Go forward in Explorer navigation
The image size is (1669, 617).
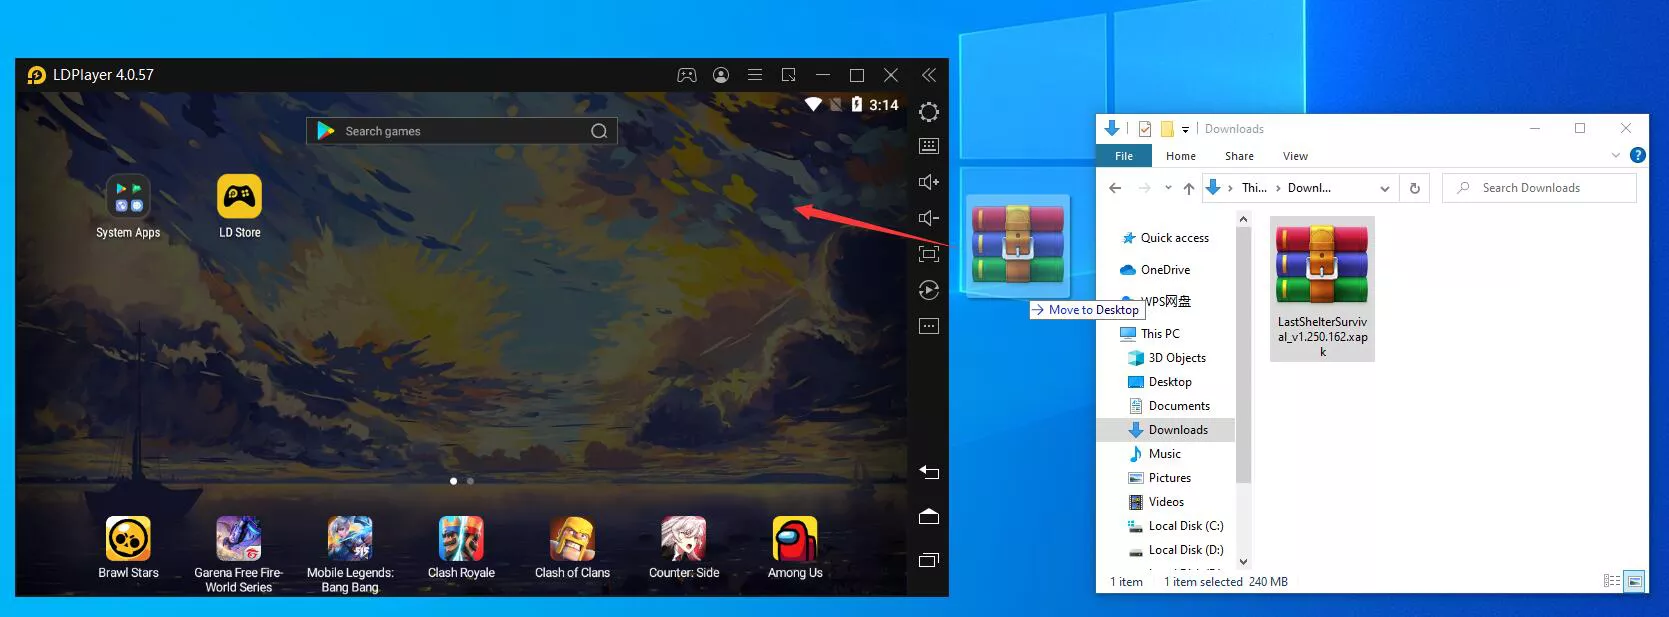tap(1145, 188)
